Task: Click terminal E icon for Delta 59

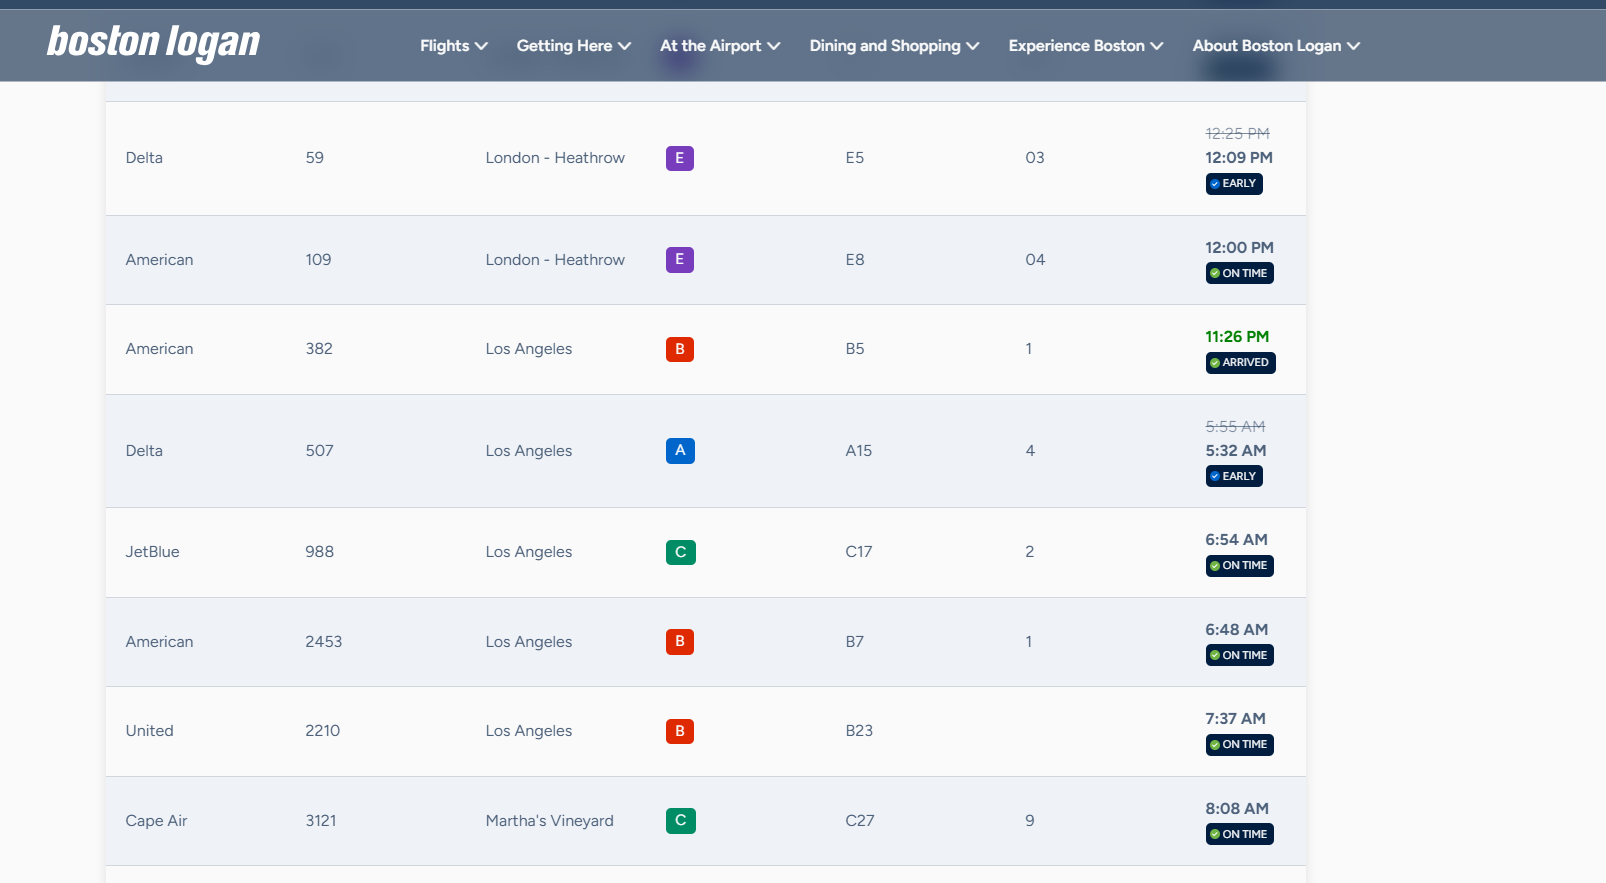Action: click(680, 158)
